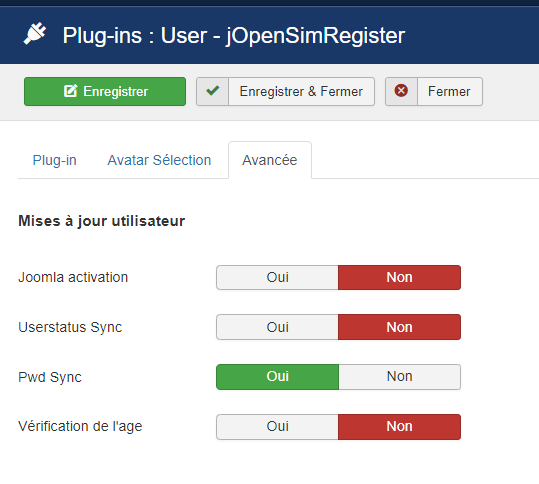Click the edit icon on Enregistrer button

tap(70, 91)
